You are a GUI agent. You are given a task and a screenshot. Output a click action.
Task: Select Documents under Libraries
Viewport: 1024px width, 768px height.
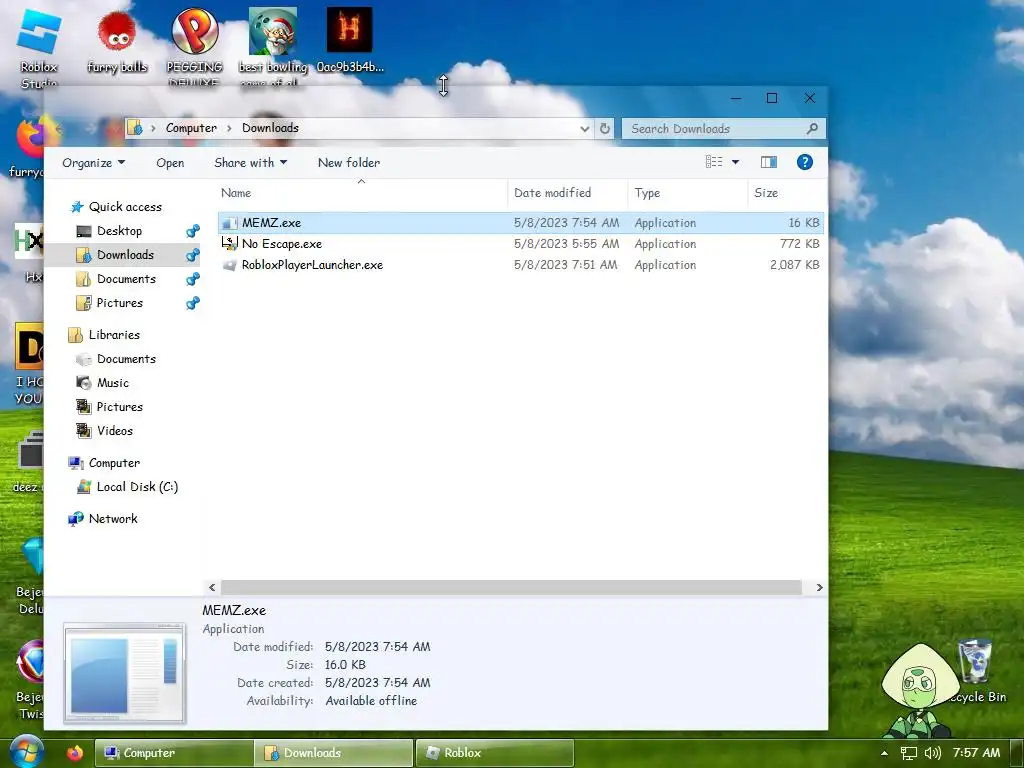click(126, 359)
